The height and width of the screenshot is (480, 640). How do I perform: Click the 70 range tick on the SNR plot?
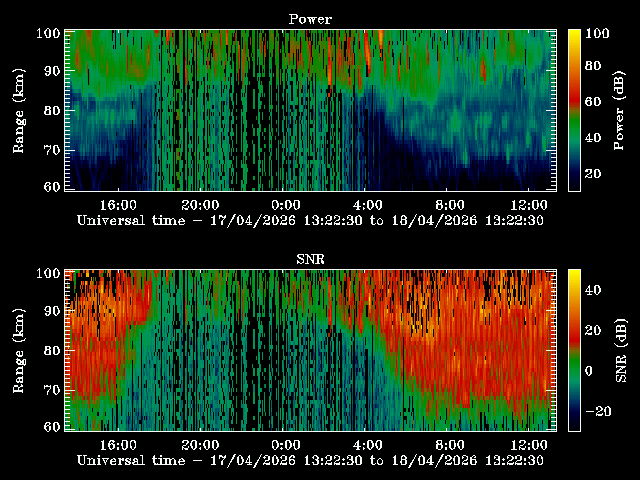click(x=52, y=390)
